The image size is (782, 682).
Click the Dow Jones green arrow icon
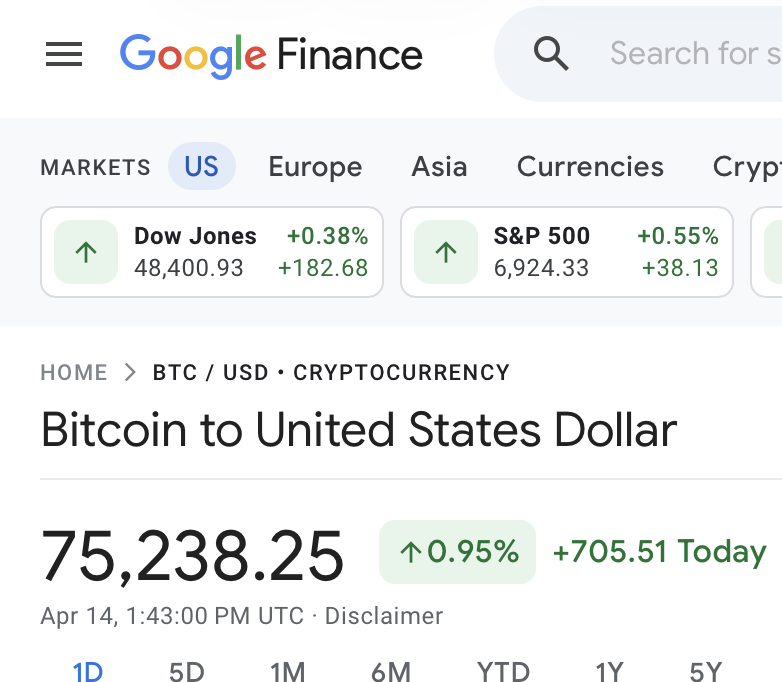coord(86,252)
